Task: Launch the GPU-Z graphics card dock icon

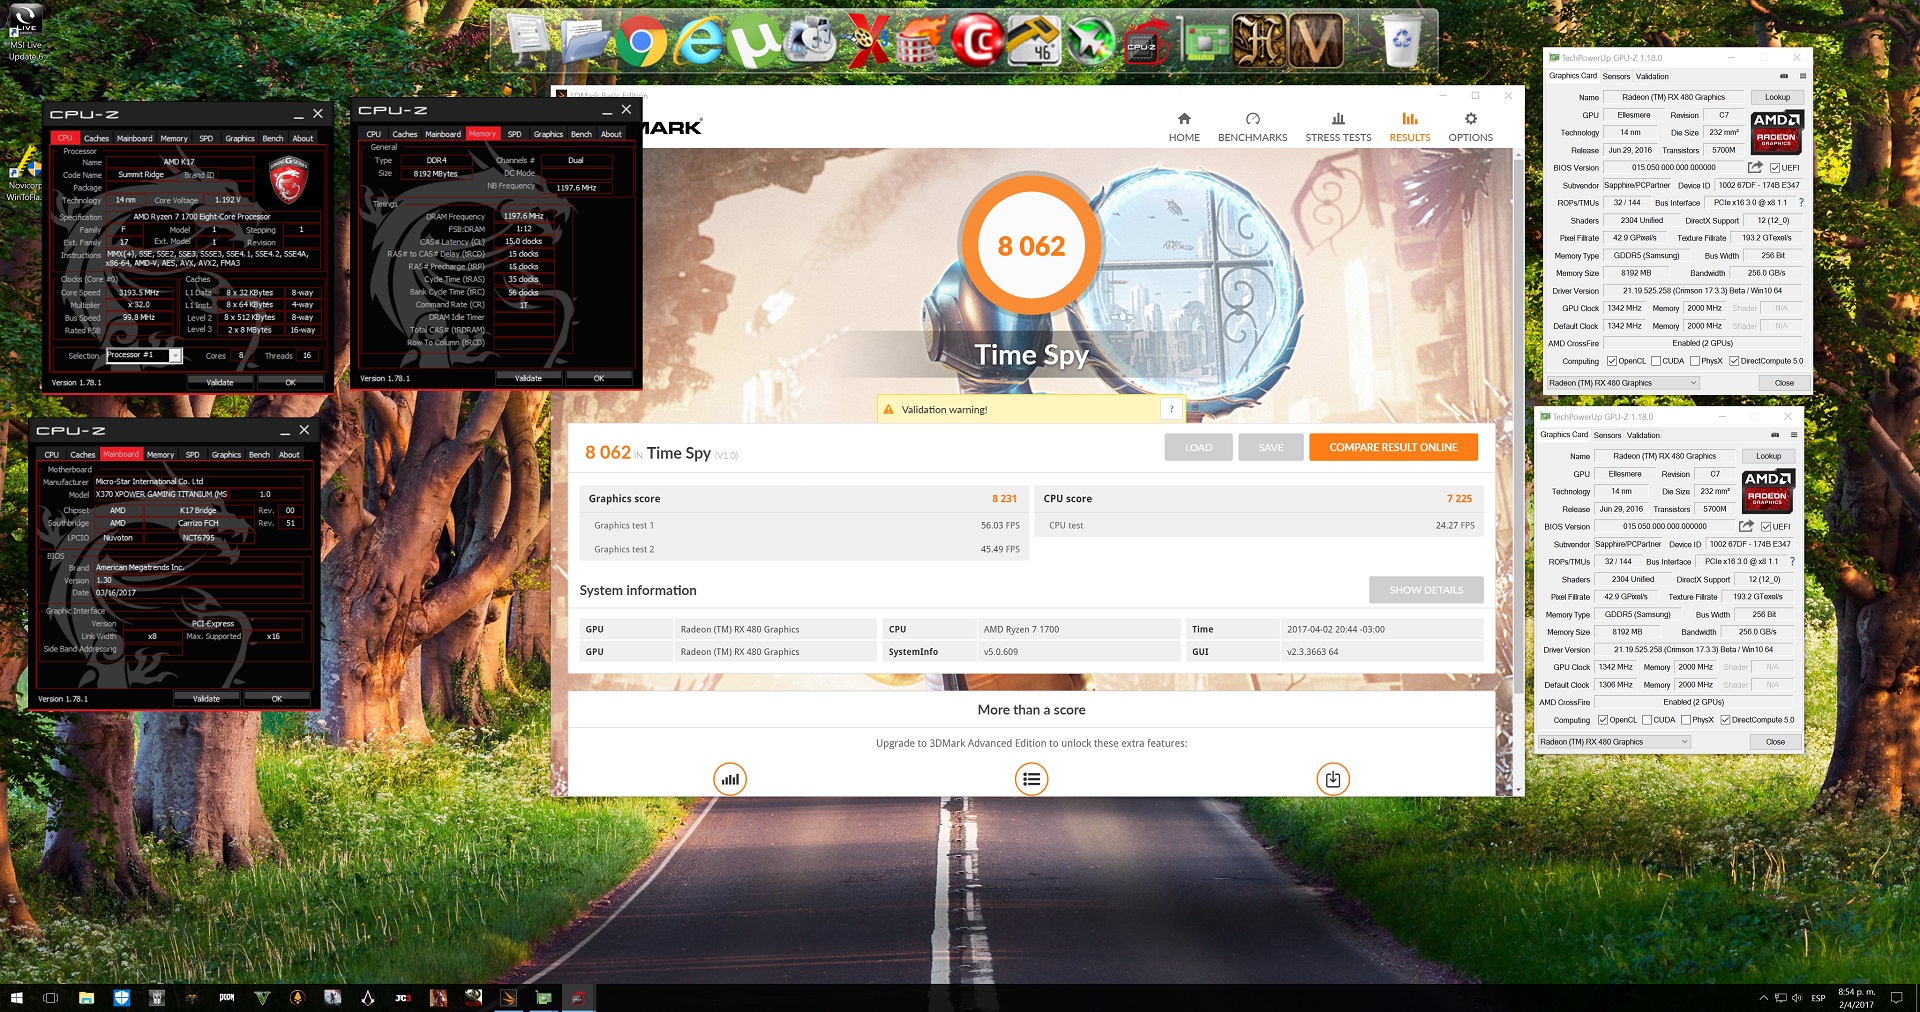Action: click(1203, 41)
